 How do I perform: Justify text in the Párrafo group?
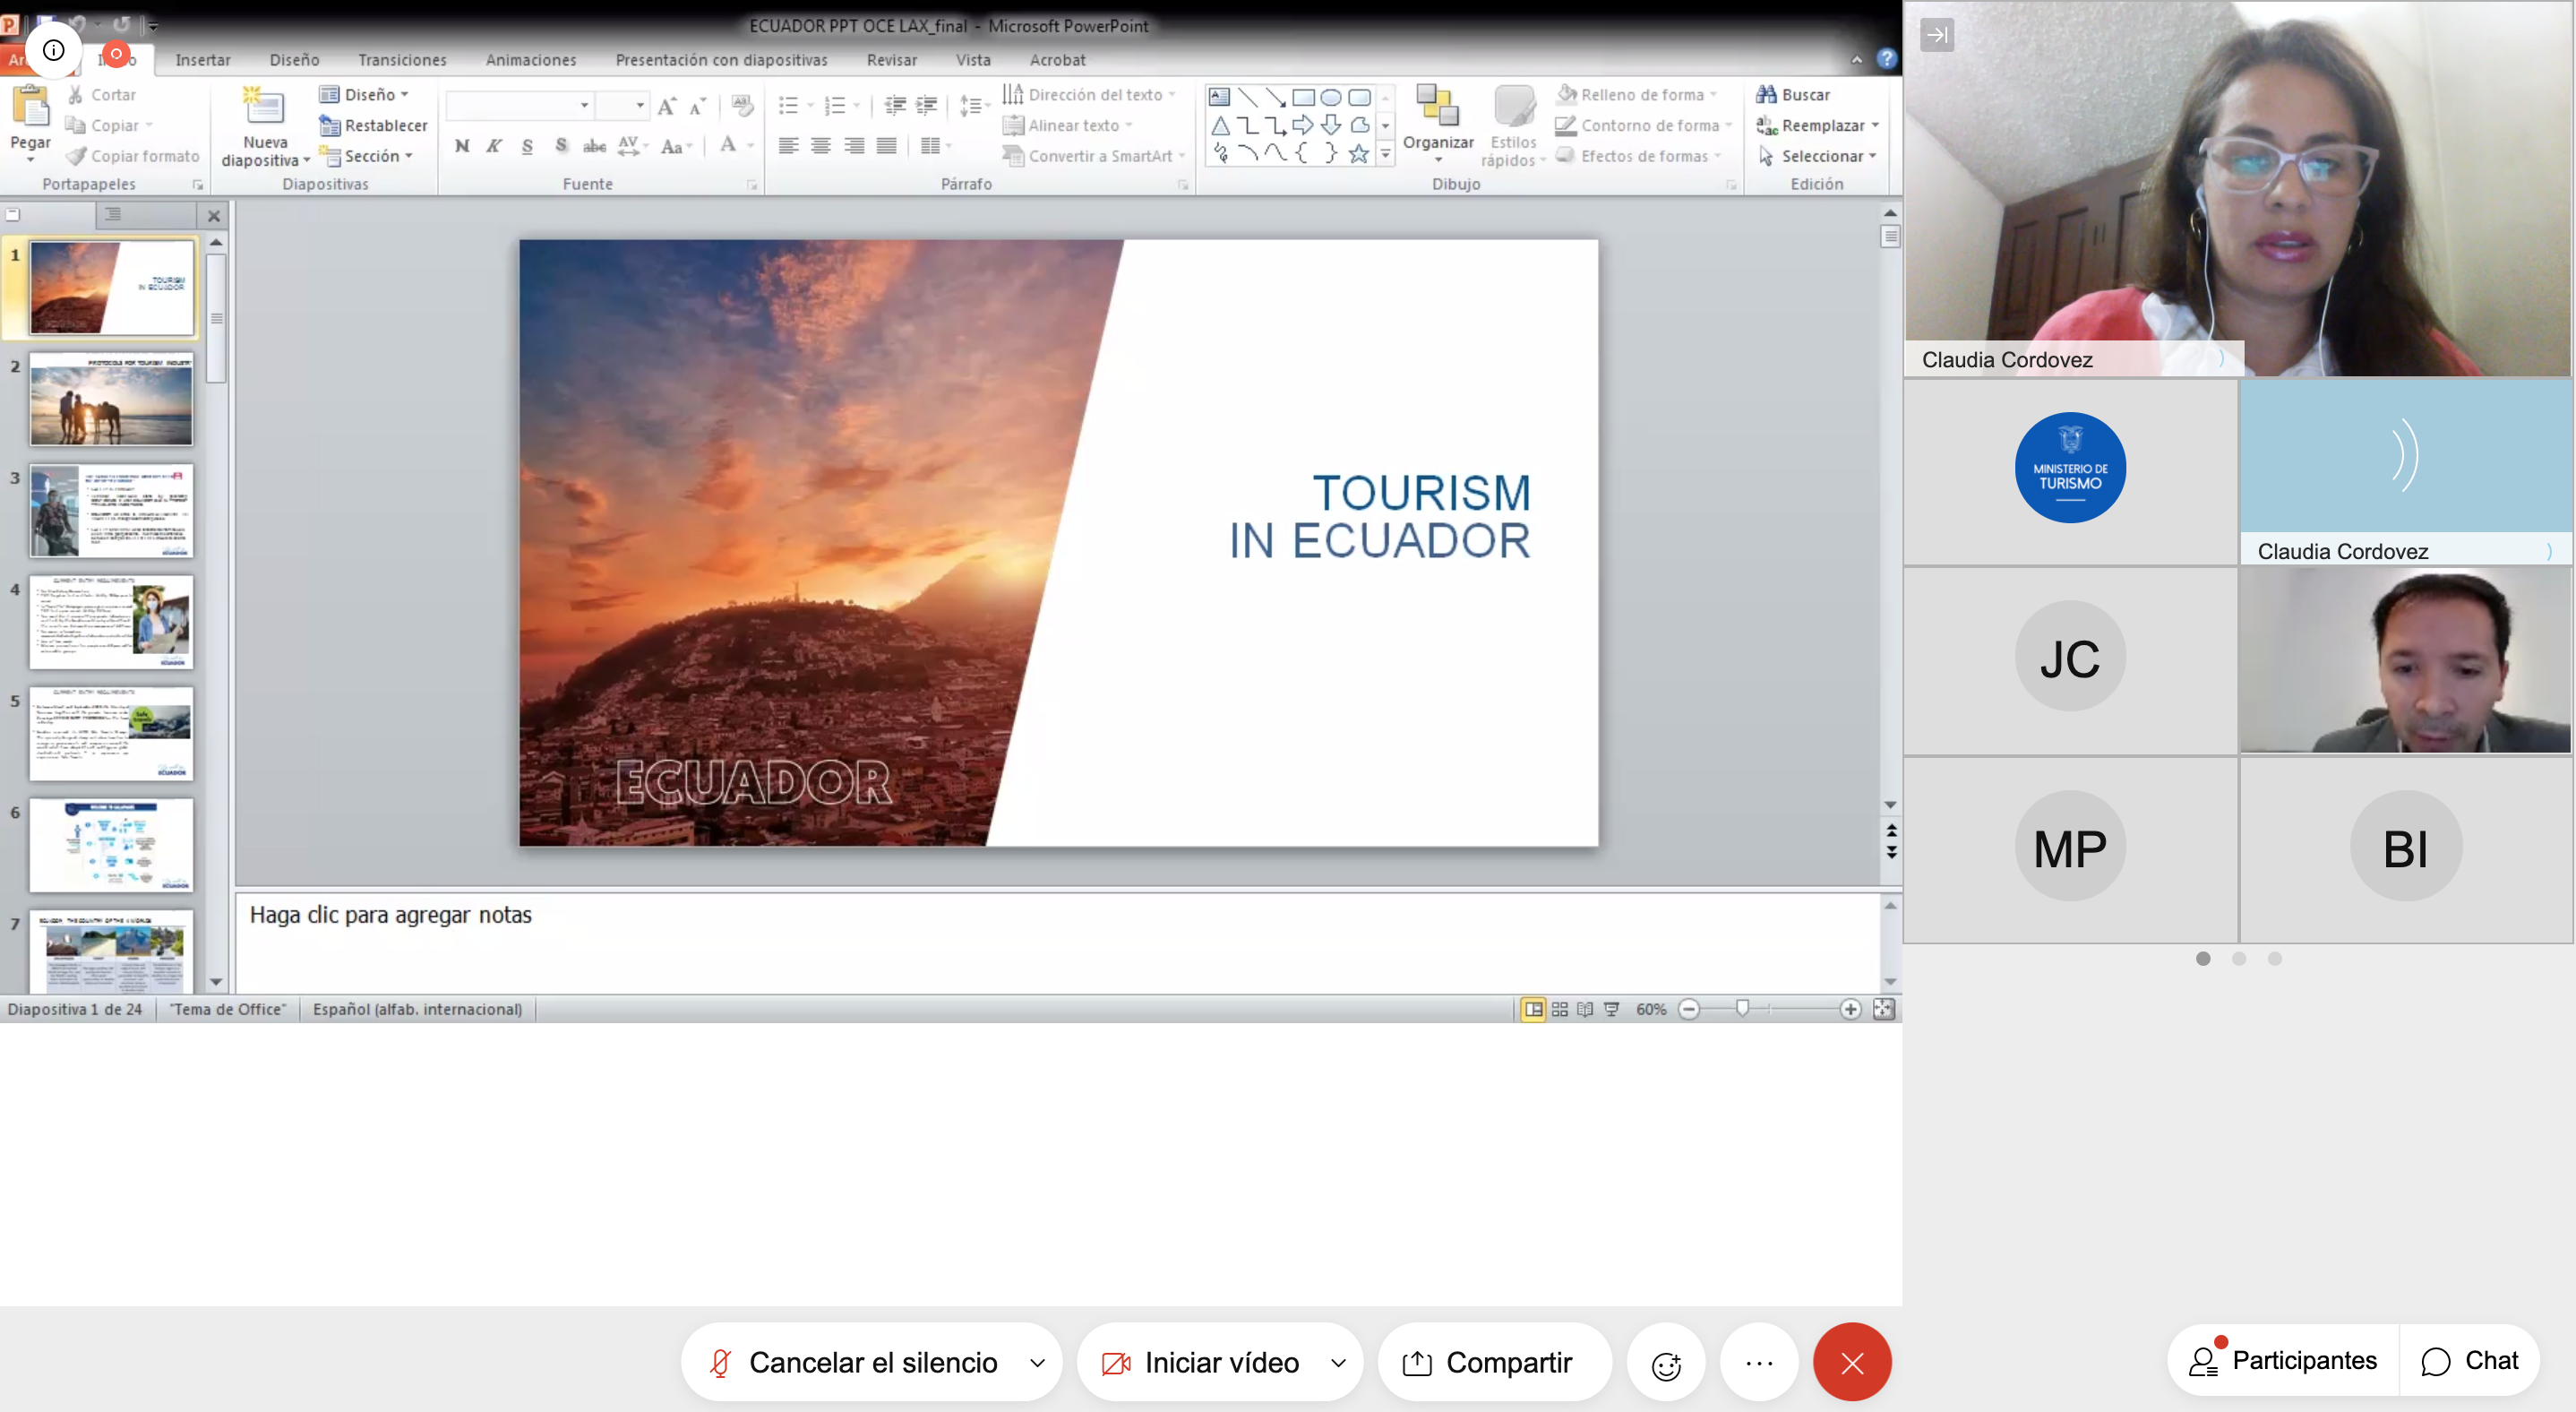(886, 146)
